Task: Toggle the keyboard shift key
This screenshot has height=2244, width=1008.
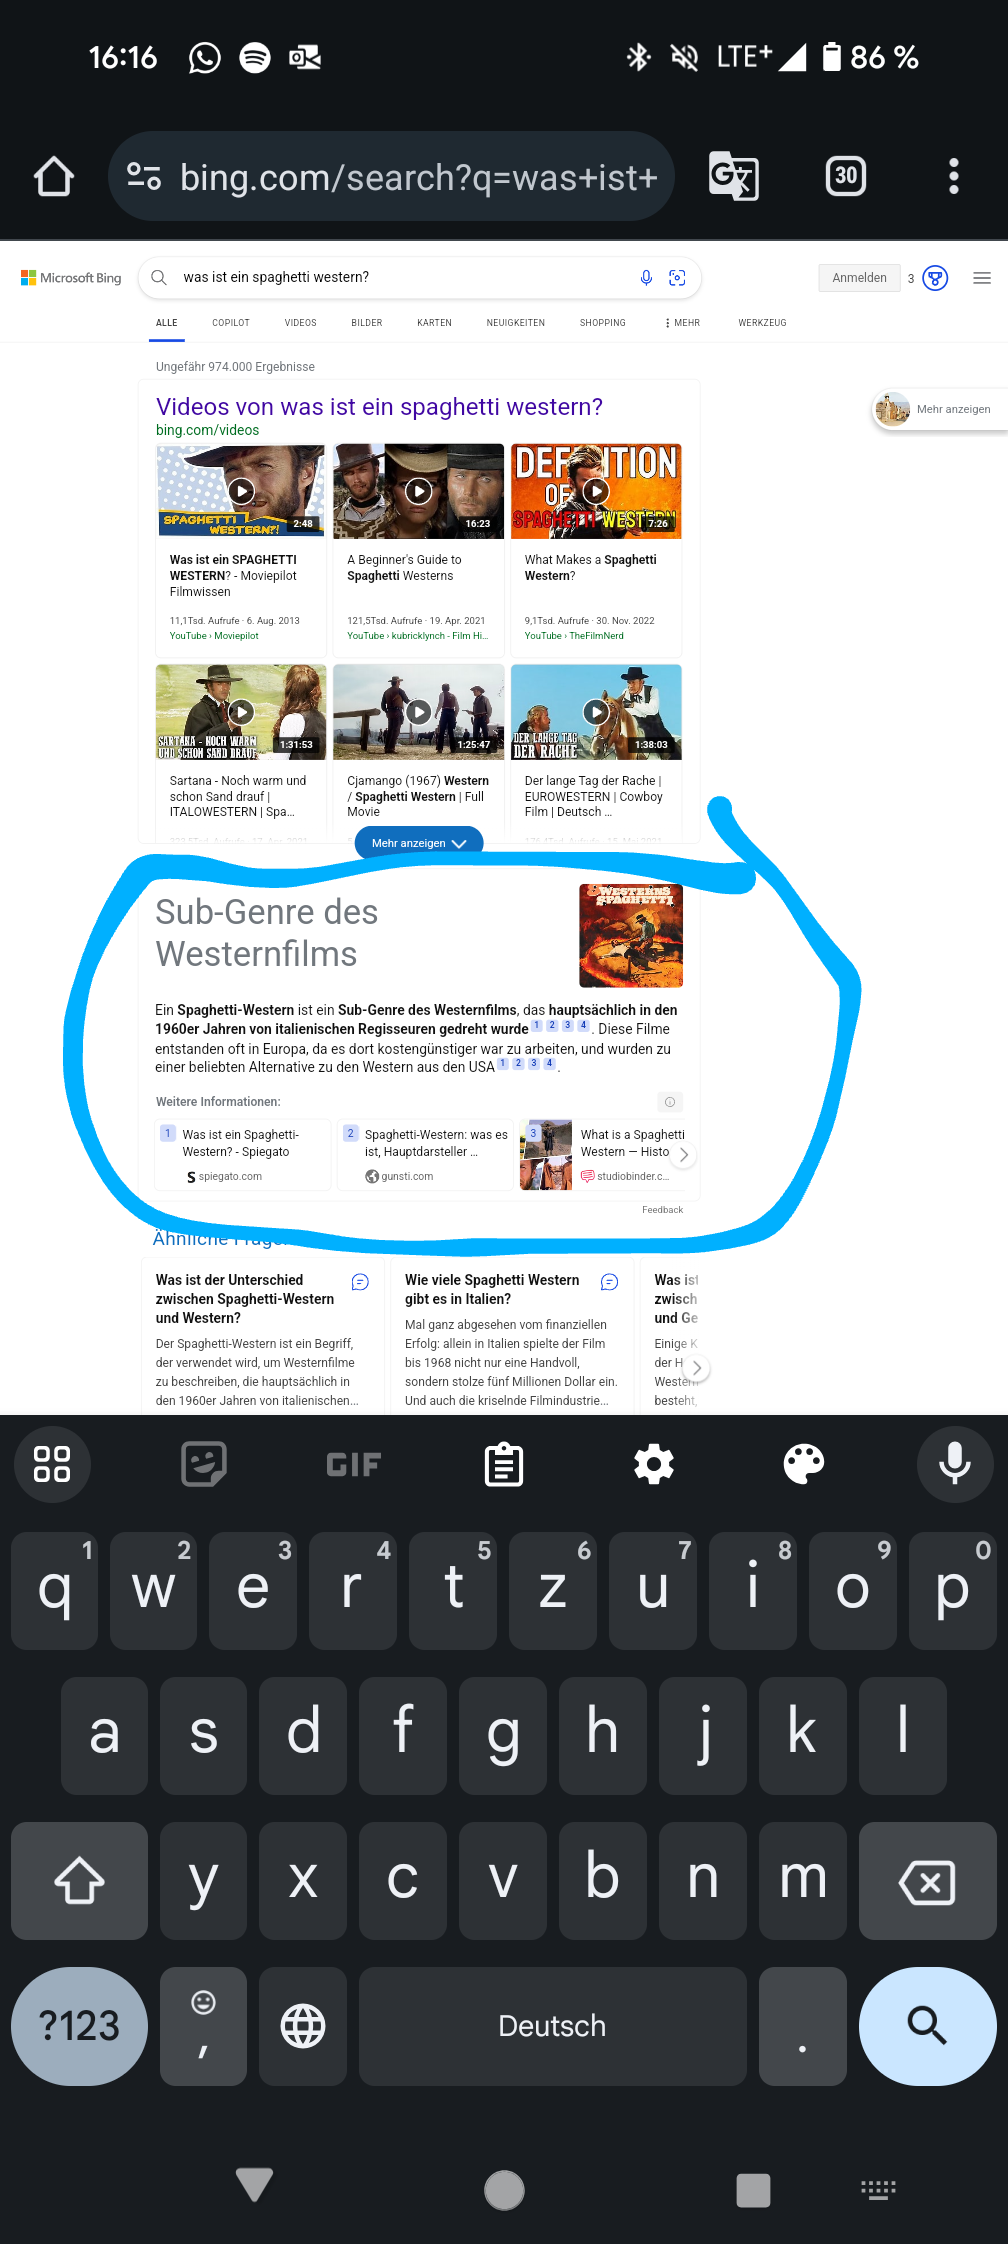Action: click(x=80, y=1880)
